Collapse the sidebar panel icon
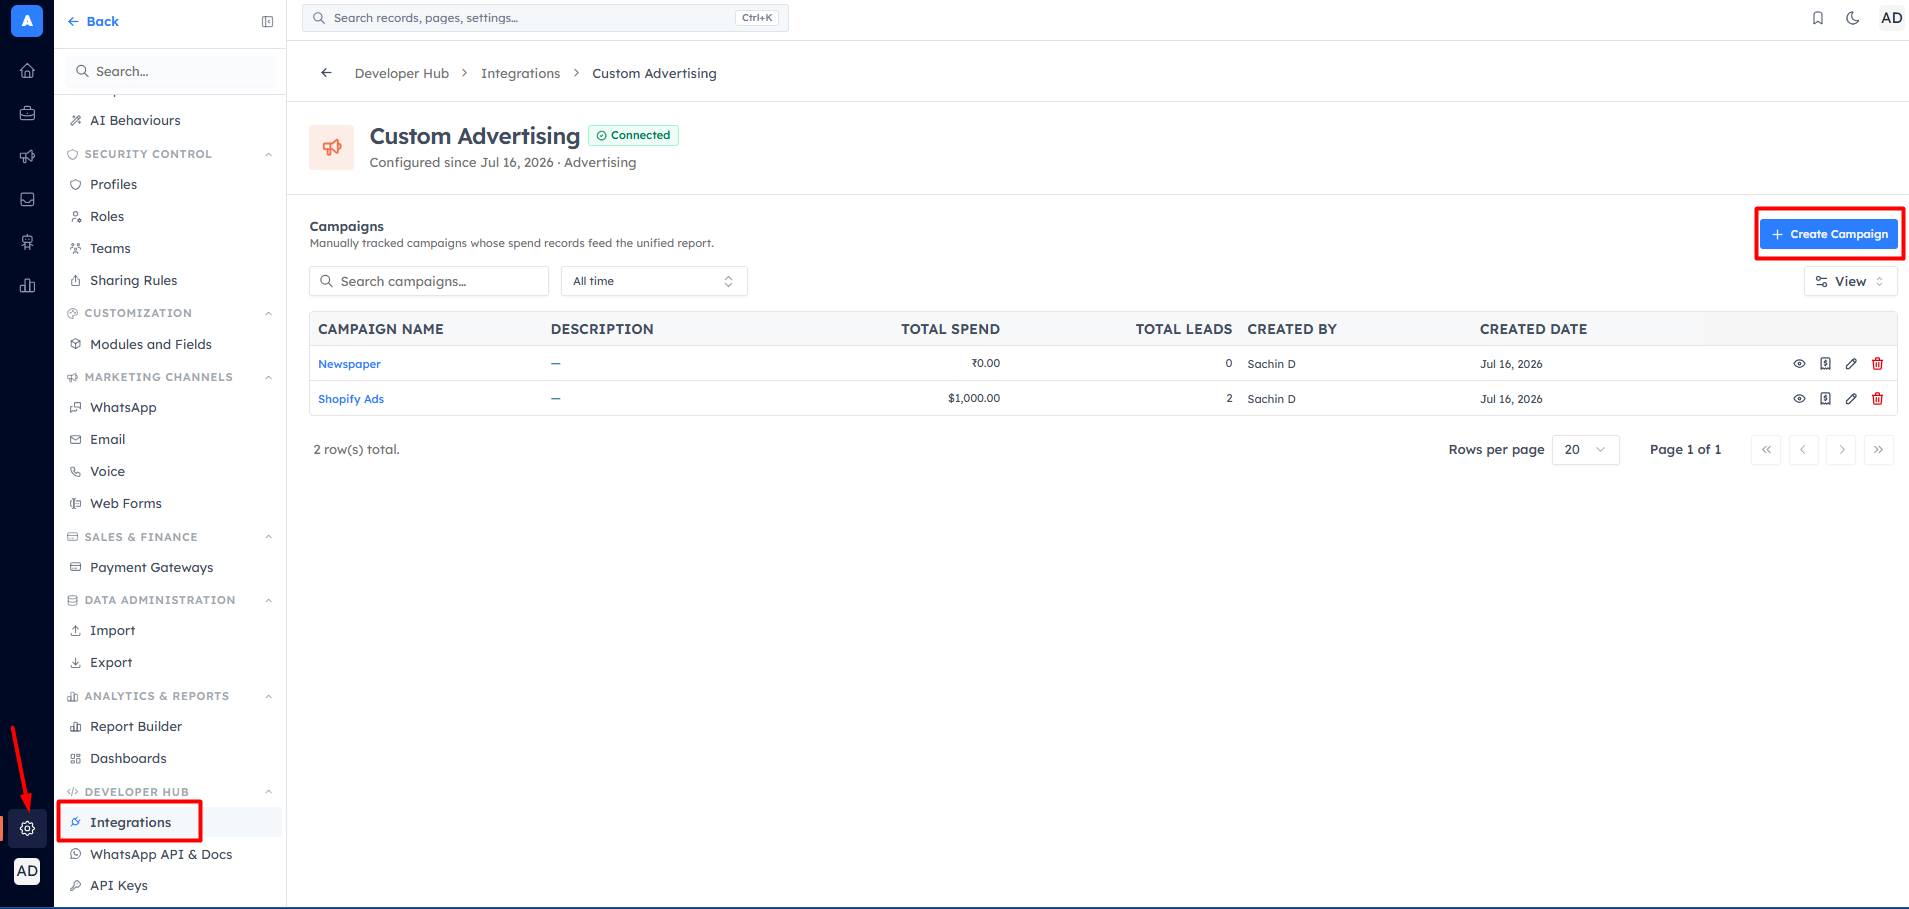The image size is (1909, 909). pyautogui.click(x=267, y=21)
